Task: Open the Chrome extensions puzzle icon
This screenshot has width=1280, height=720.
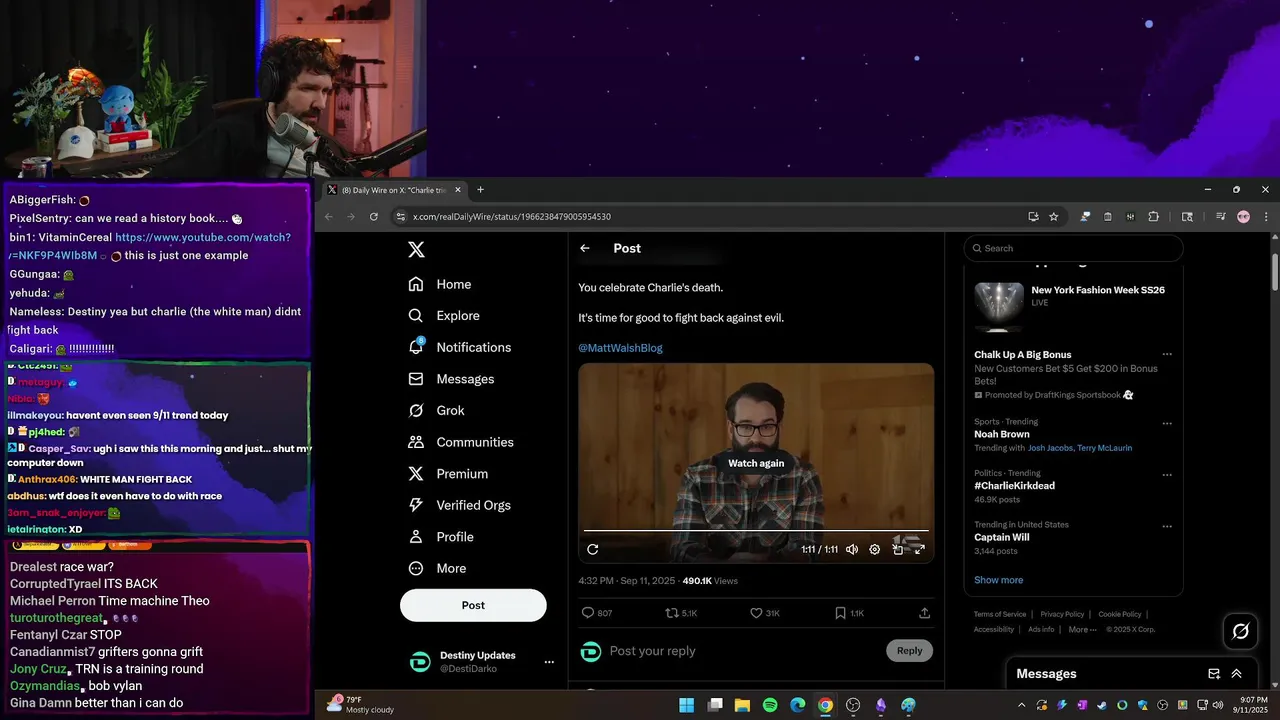Action: point(1153,217)
